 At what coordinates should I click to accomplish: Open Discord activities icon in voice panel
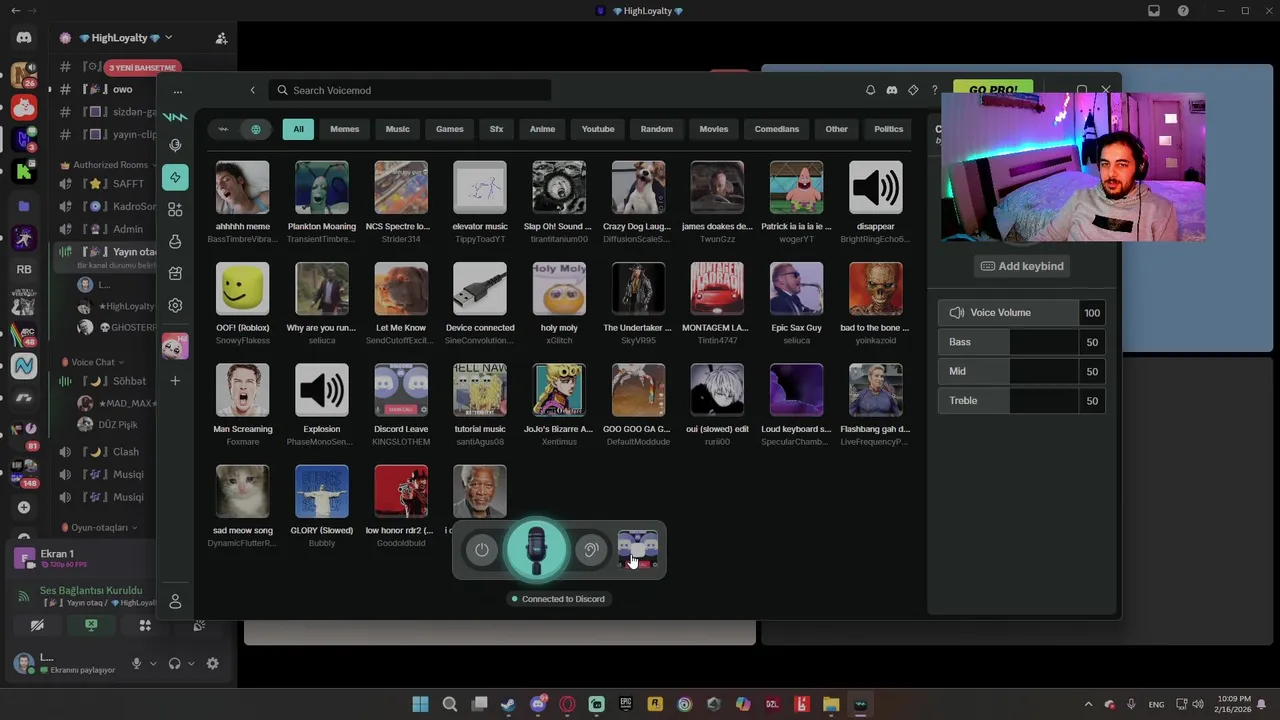145,625
